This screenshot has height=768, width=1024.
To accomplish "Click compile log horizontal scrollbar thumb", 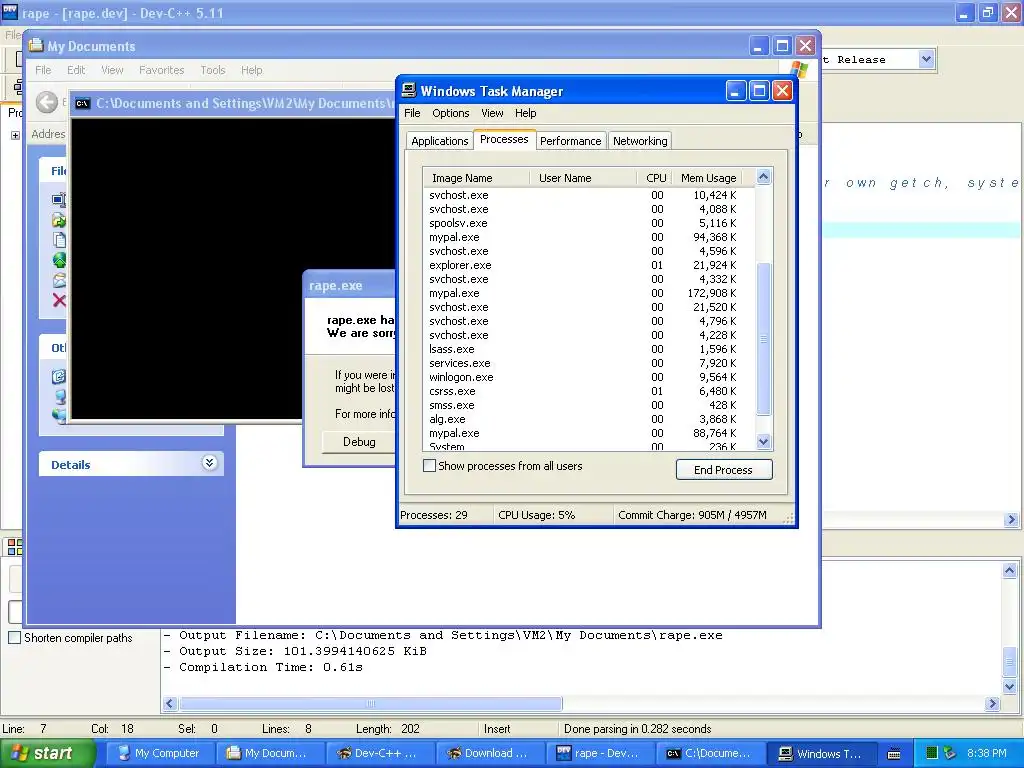I will point(371,703).
